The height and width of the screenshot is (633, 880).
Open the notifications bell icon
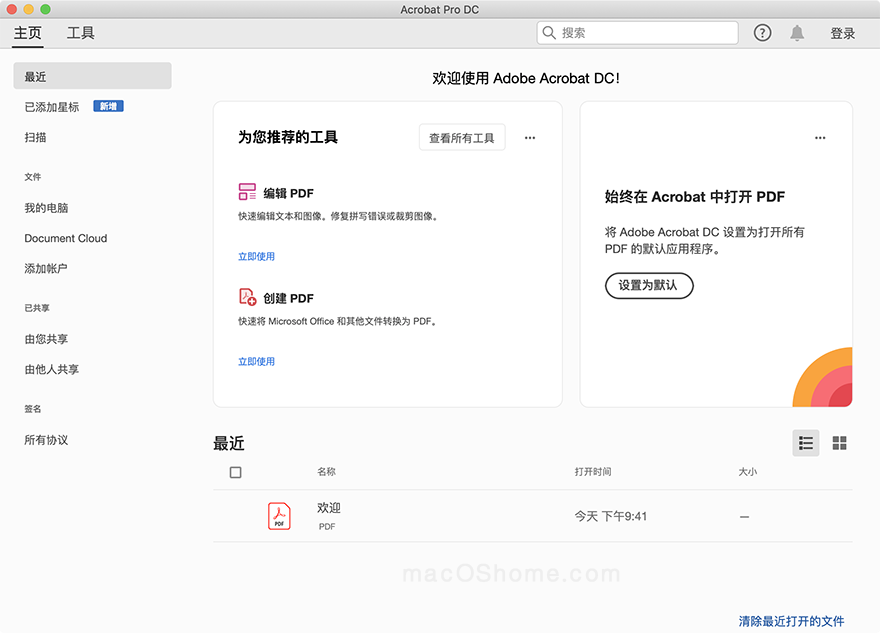[x=797, y=33]
